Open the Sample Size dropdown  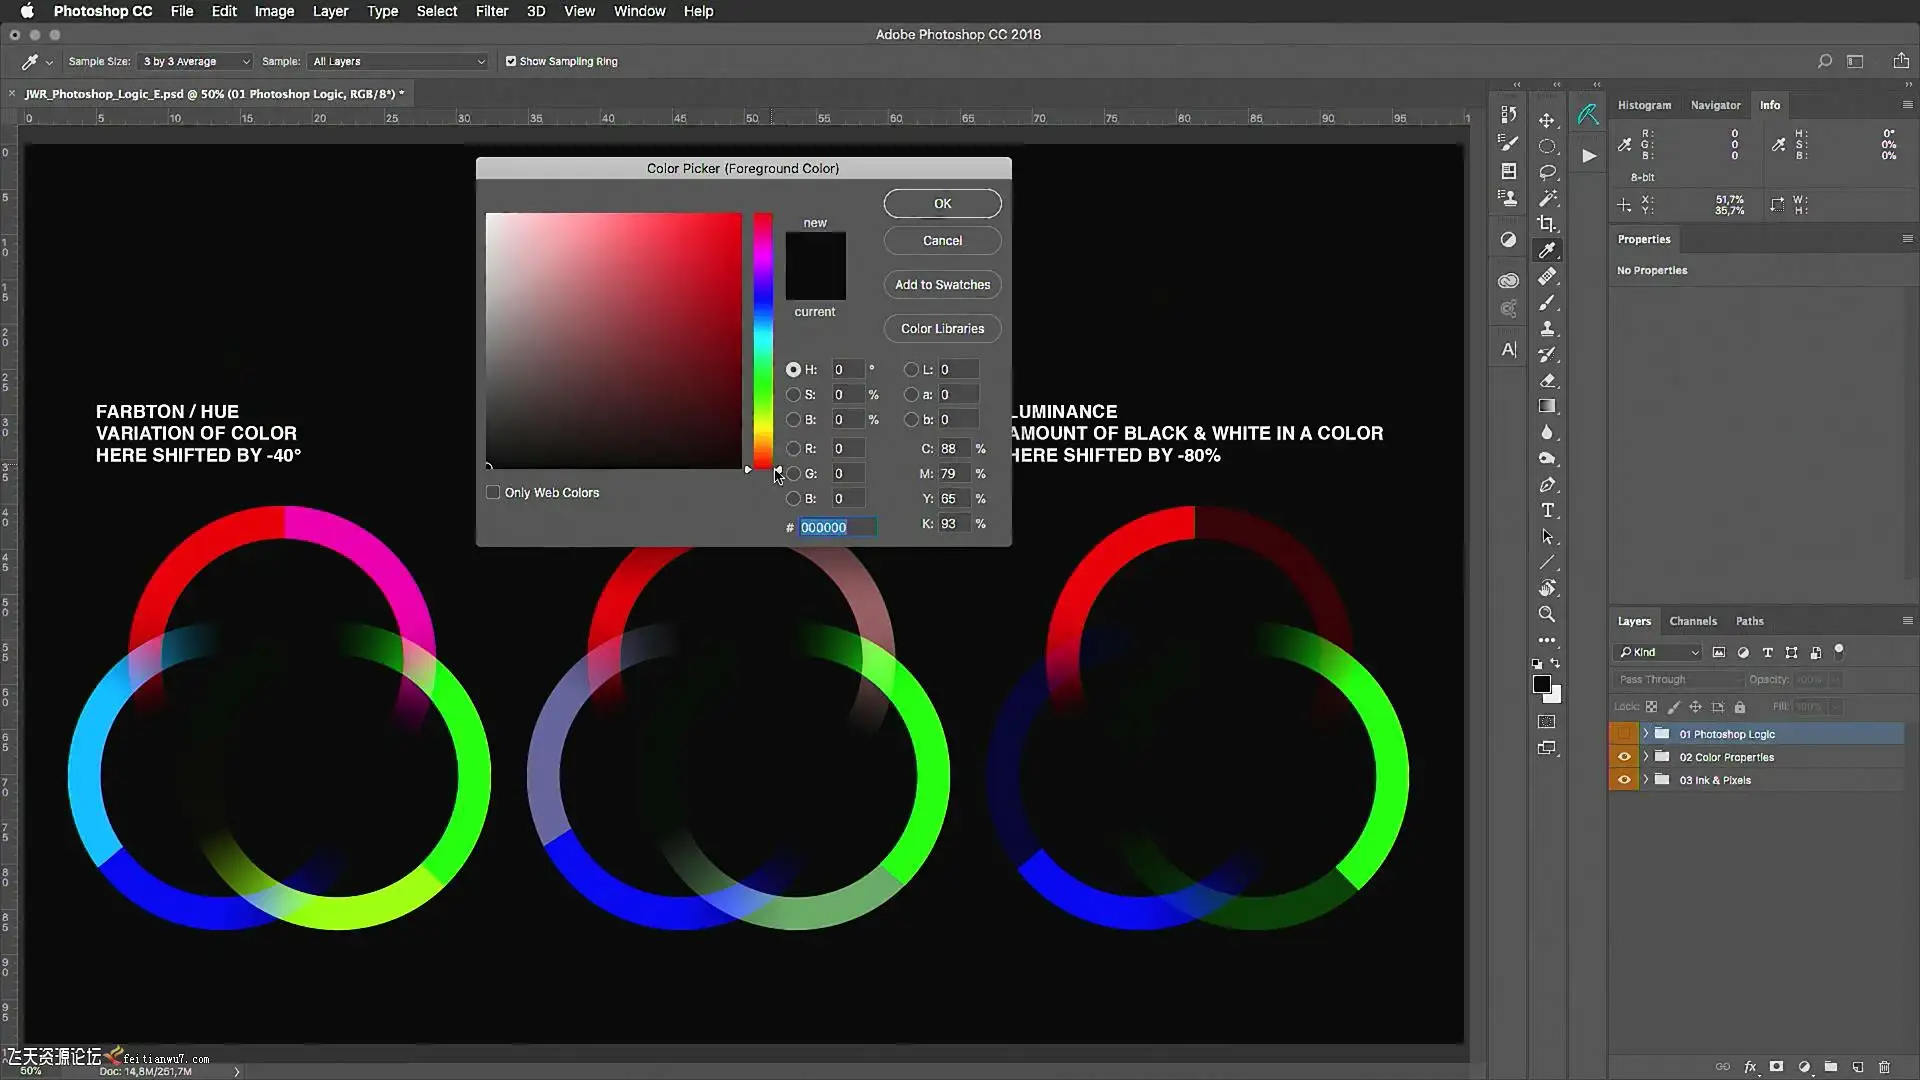click(x=195, y=61)
